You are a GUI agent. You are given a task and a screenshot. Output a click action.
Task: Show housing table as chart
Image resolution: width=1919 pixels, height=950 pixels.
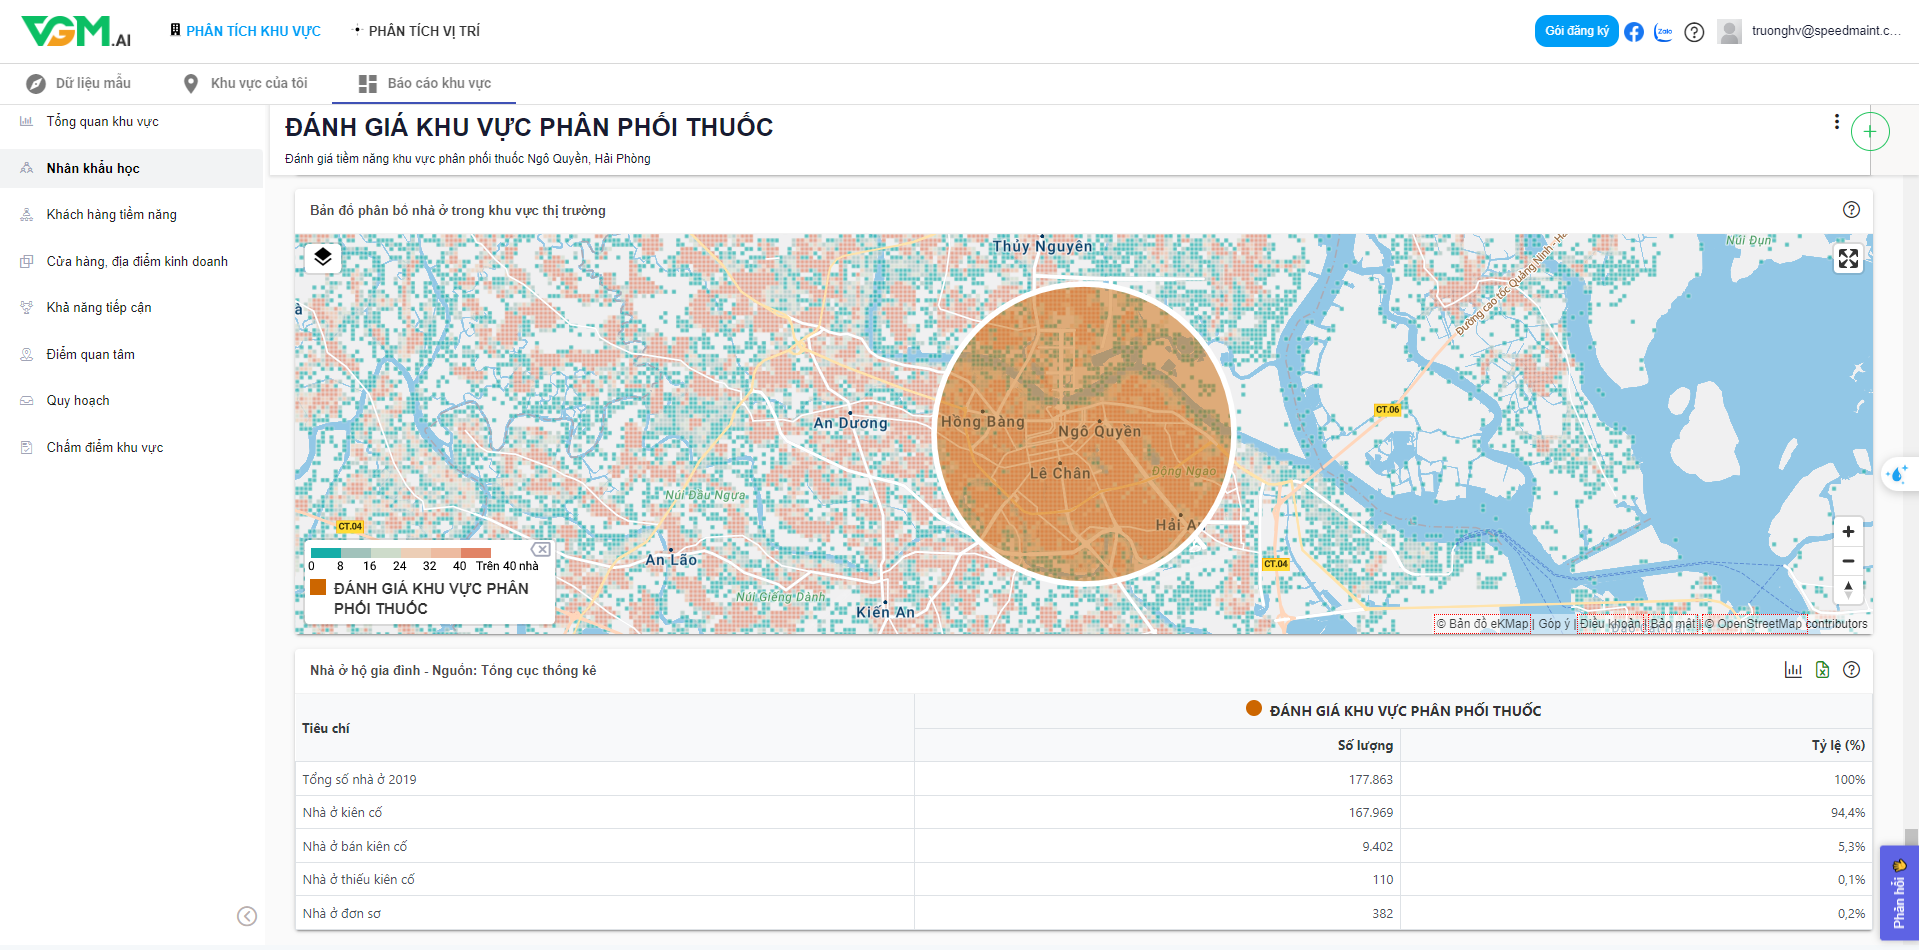point(1793,670)
